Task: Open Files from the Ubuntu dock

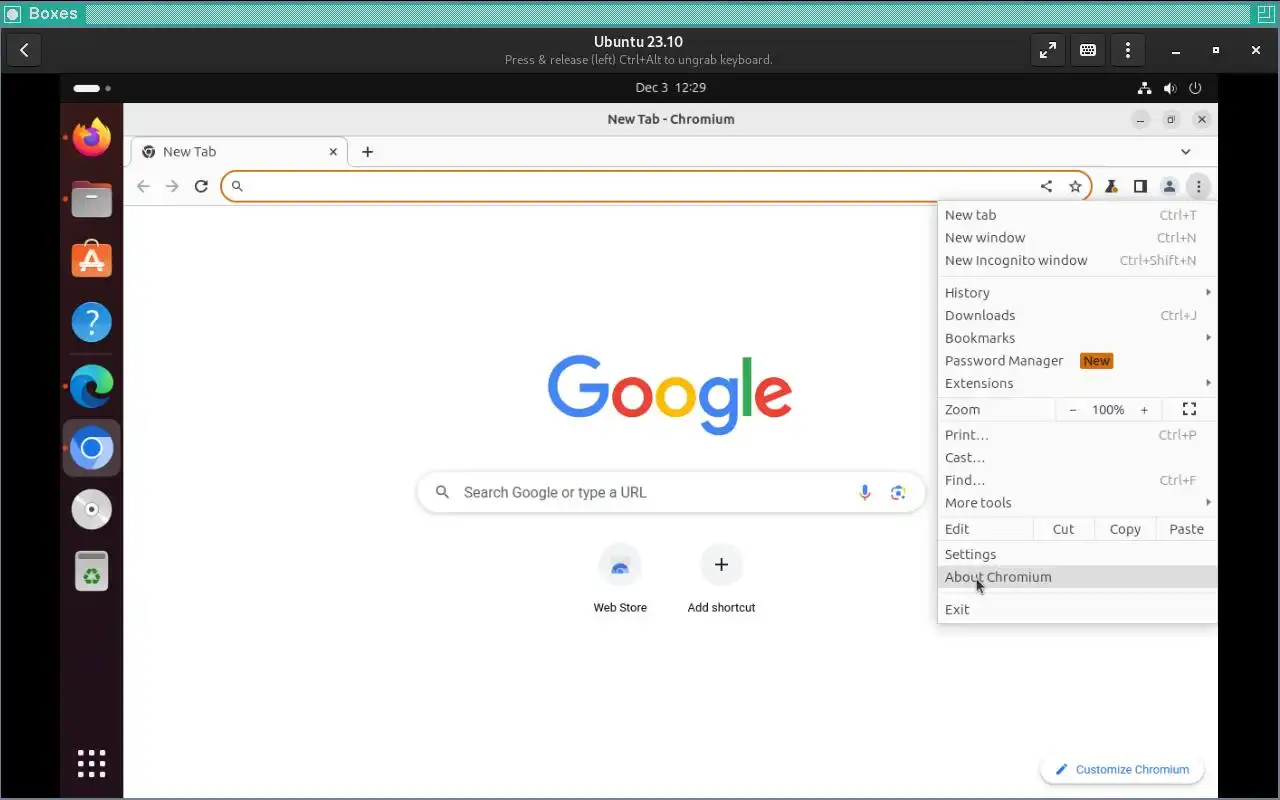Action: 92,199
